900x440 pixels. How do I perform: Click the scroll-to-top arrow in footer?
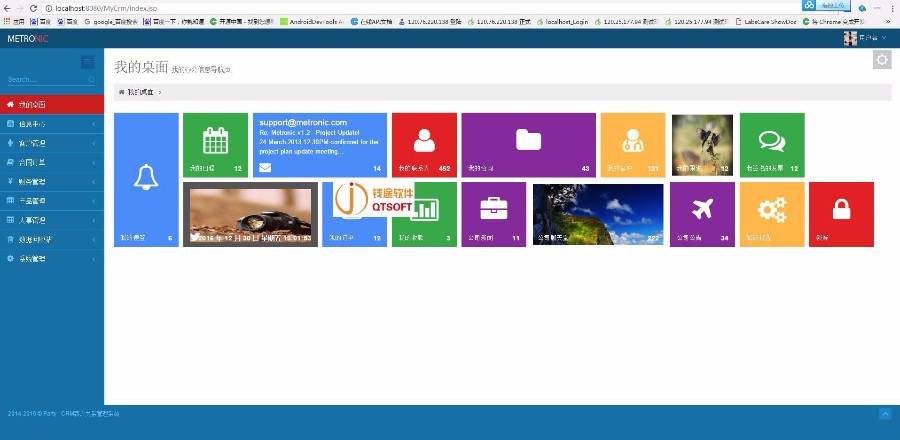pyautogui.click(x=885, y=414)
